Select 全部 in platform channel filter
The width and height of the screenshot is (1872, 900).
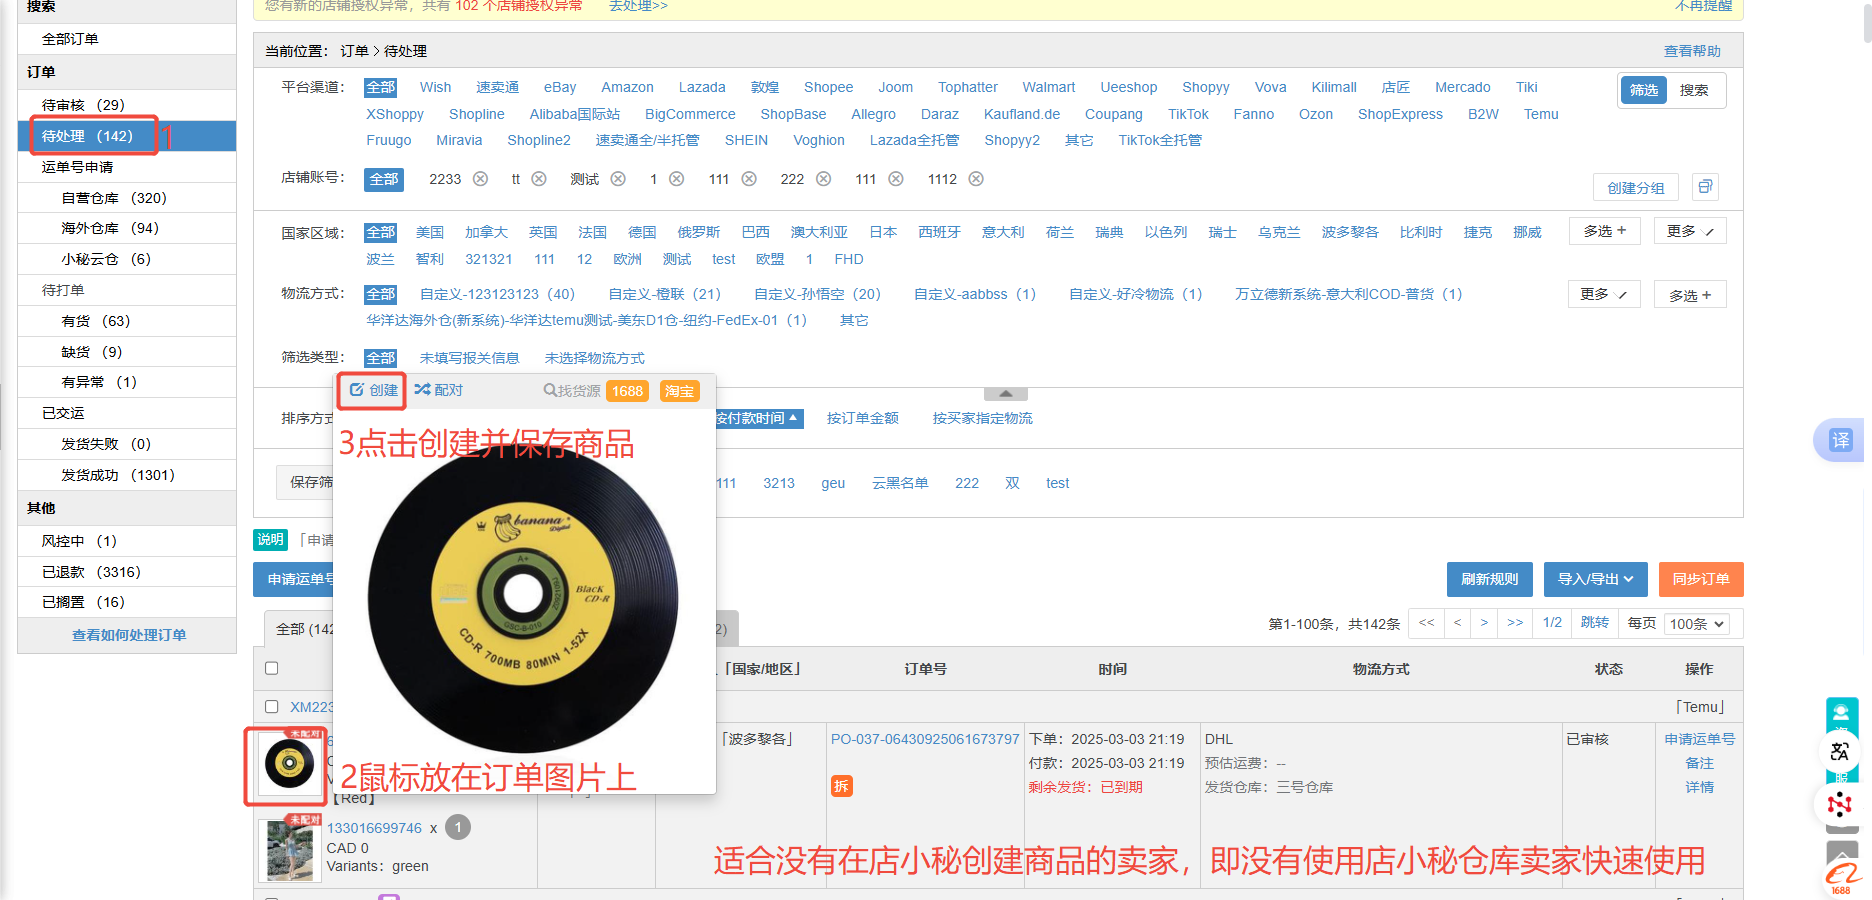(380, 87)
